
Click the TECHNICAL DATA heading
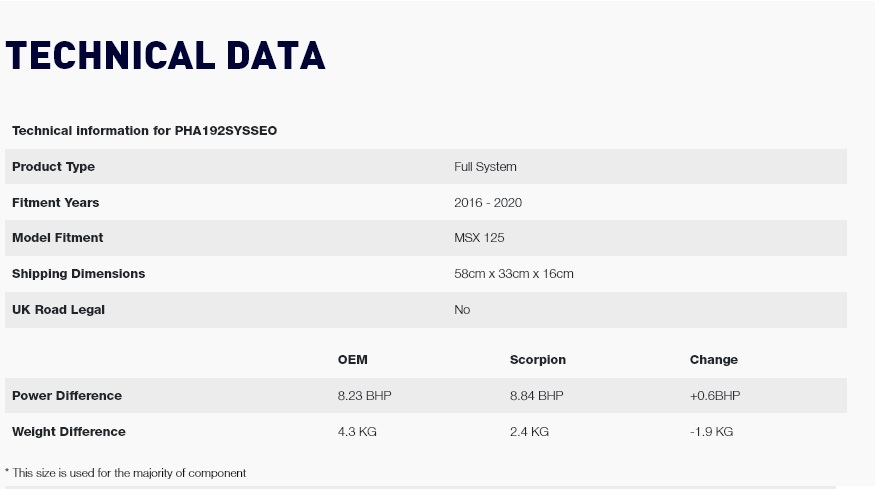pos(165,56)
